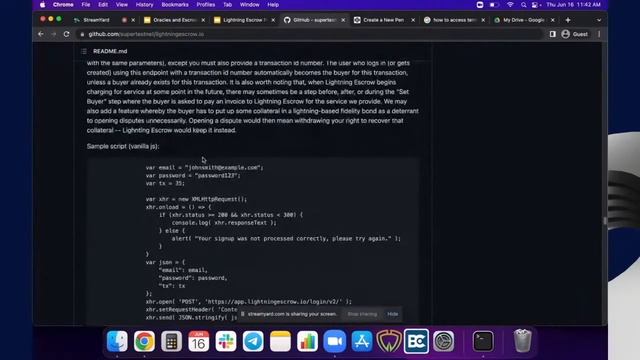640x360 pixels.
Task: Open a new tab with plus button
Action: point(568,20)
